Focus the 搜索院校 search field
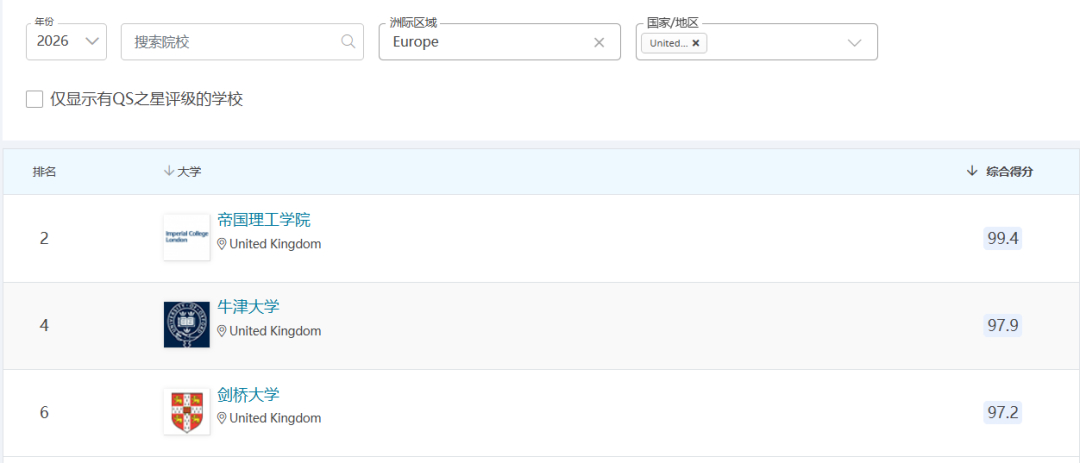Screen dimensions: 1080x463 [242, 41]
